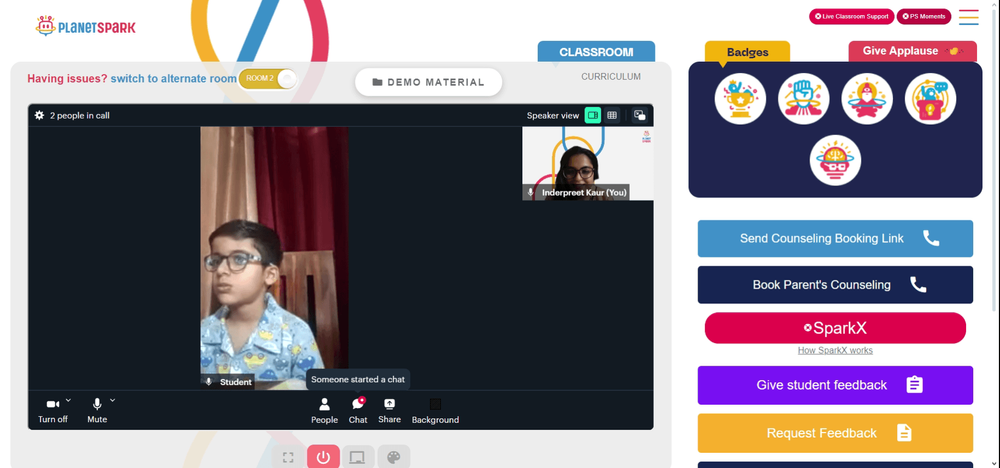Viewport: 1000px width, 468px height.
Task: Open the call settings gear icon
Action: click(x=40, y=115)
